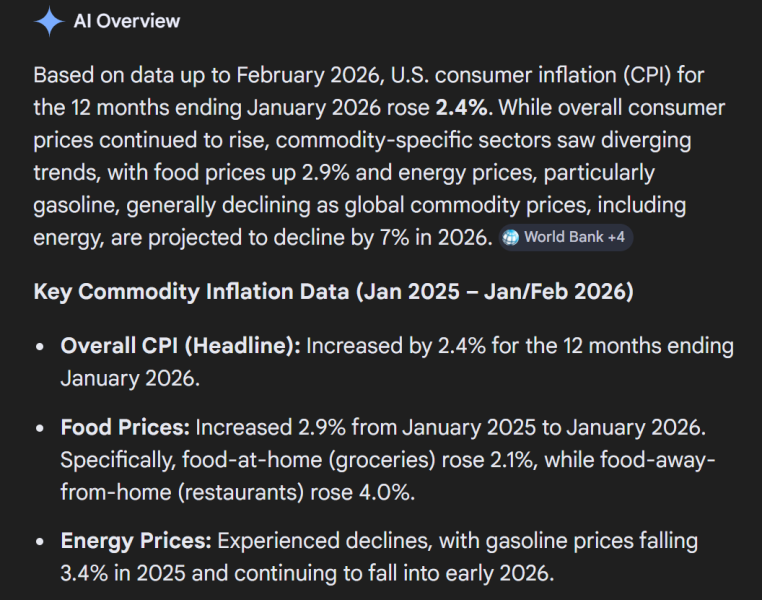Click the text decline by 7% in 2026
This screenshot has height=600, width=762.
tap(394, 237)
